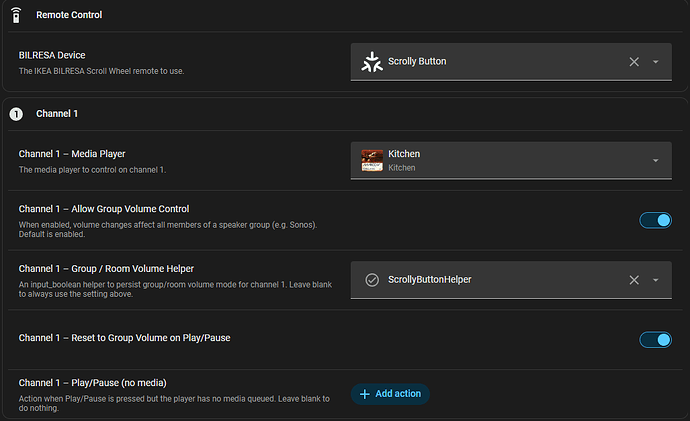Collapse the Remote Control section header
Image resolution: width=690 pixels, height=421 pixels.
[x=345, y=15]
